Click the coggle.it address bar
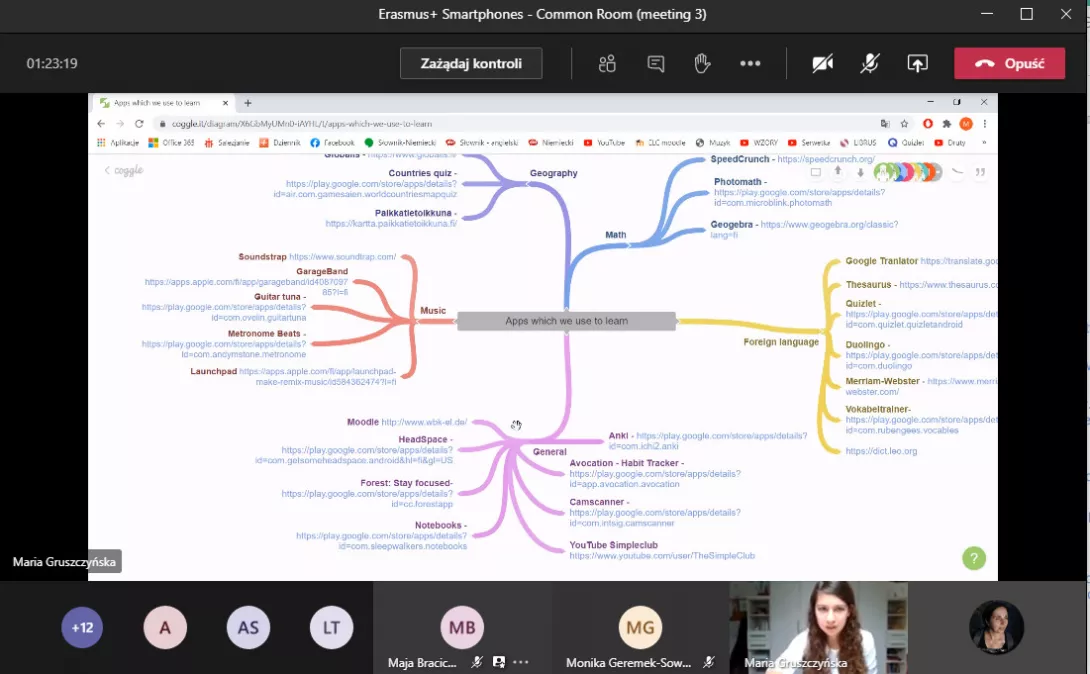Image resolution: width=1090 pixels, height=674 pixels. pyautogui.click(x=500, y=124)
